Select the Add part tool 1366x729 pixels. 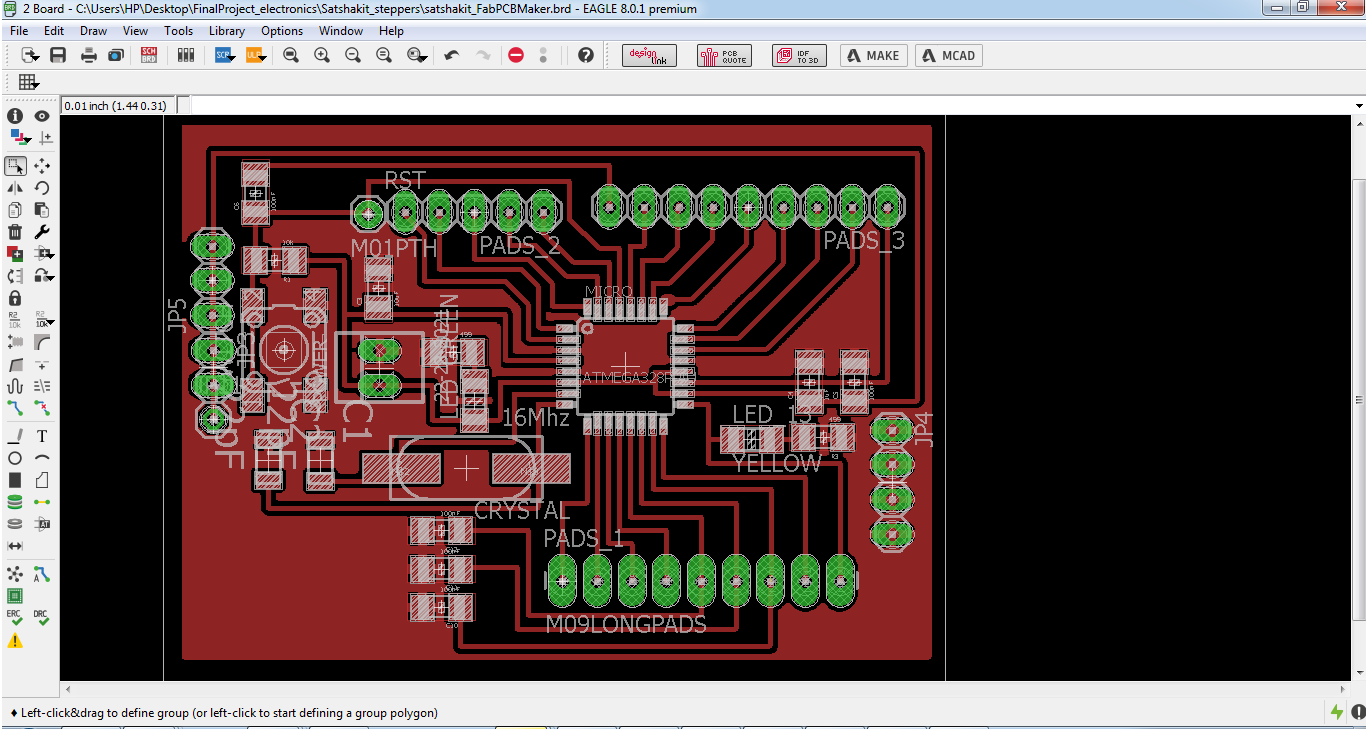tap(15, 254)
